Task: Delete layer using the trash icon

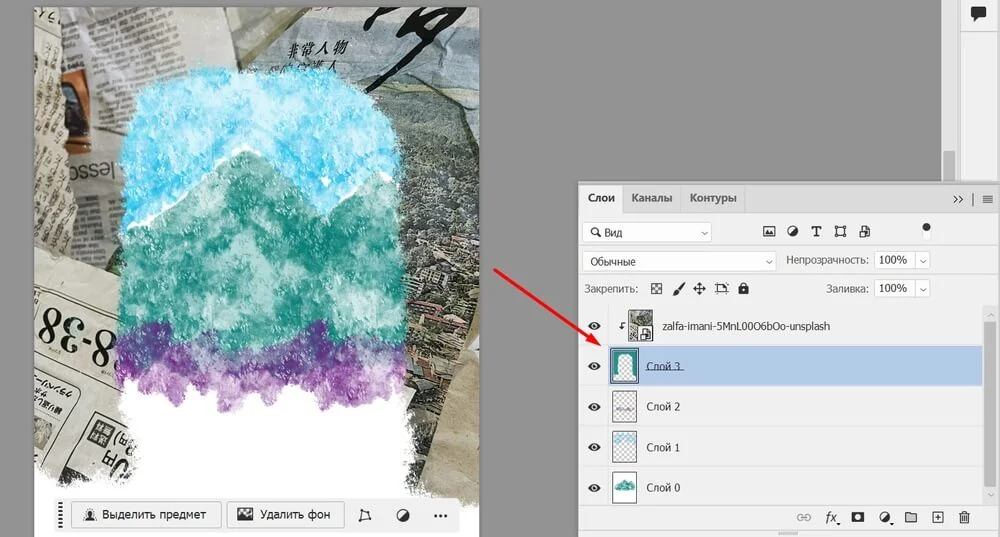Action: tap(964, 517)
